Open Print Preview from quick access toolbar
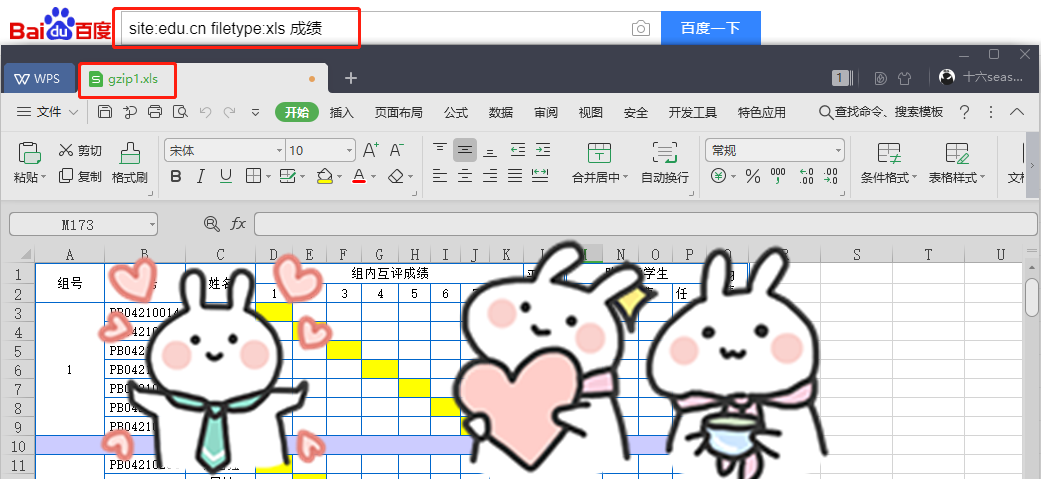The width and height of the screenshot is (1041, 479). (x=180, y=112)
